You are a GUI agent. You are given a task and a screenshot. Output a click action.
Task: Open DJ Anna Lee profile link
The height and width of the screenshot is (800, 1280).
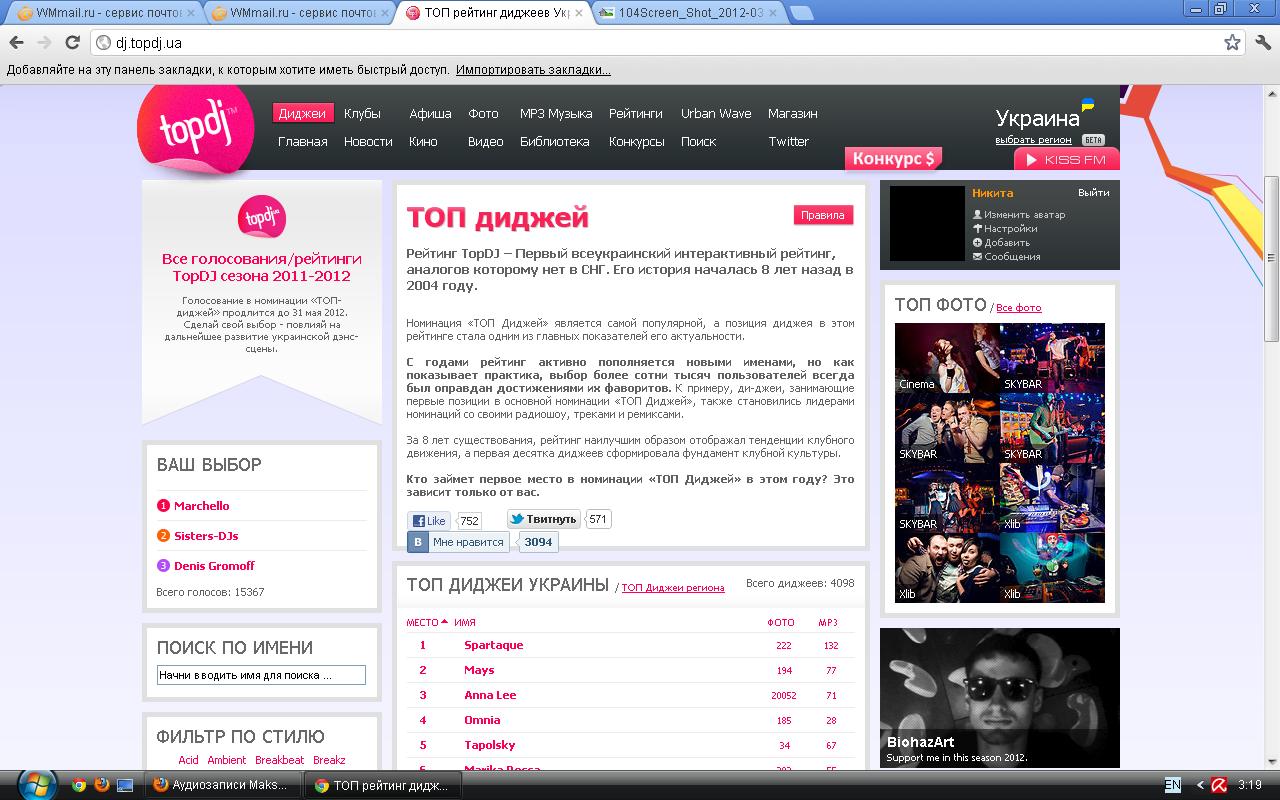490,695
